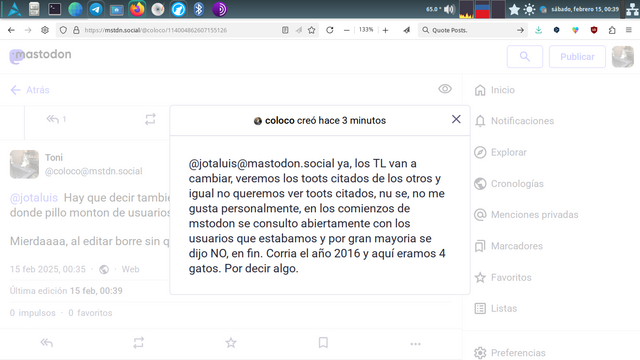Viewport: 640px width, 360px height.
Task: Open the browser downloads icon
Action: [x=538, y=30]
